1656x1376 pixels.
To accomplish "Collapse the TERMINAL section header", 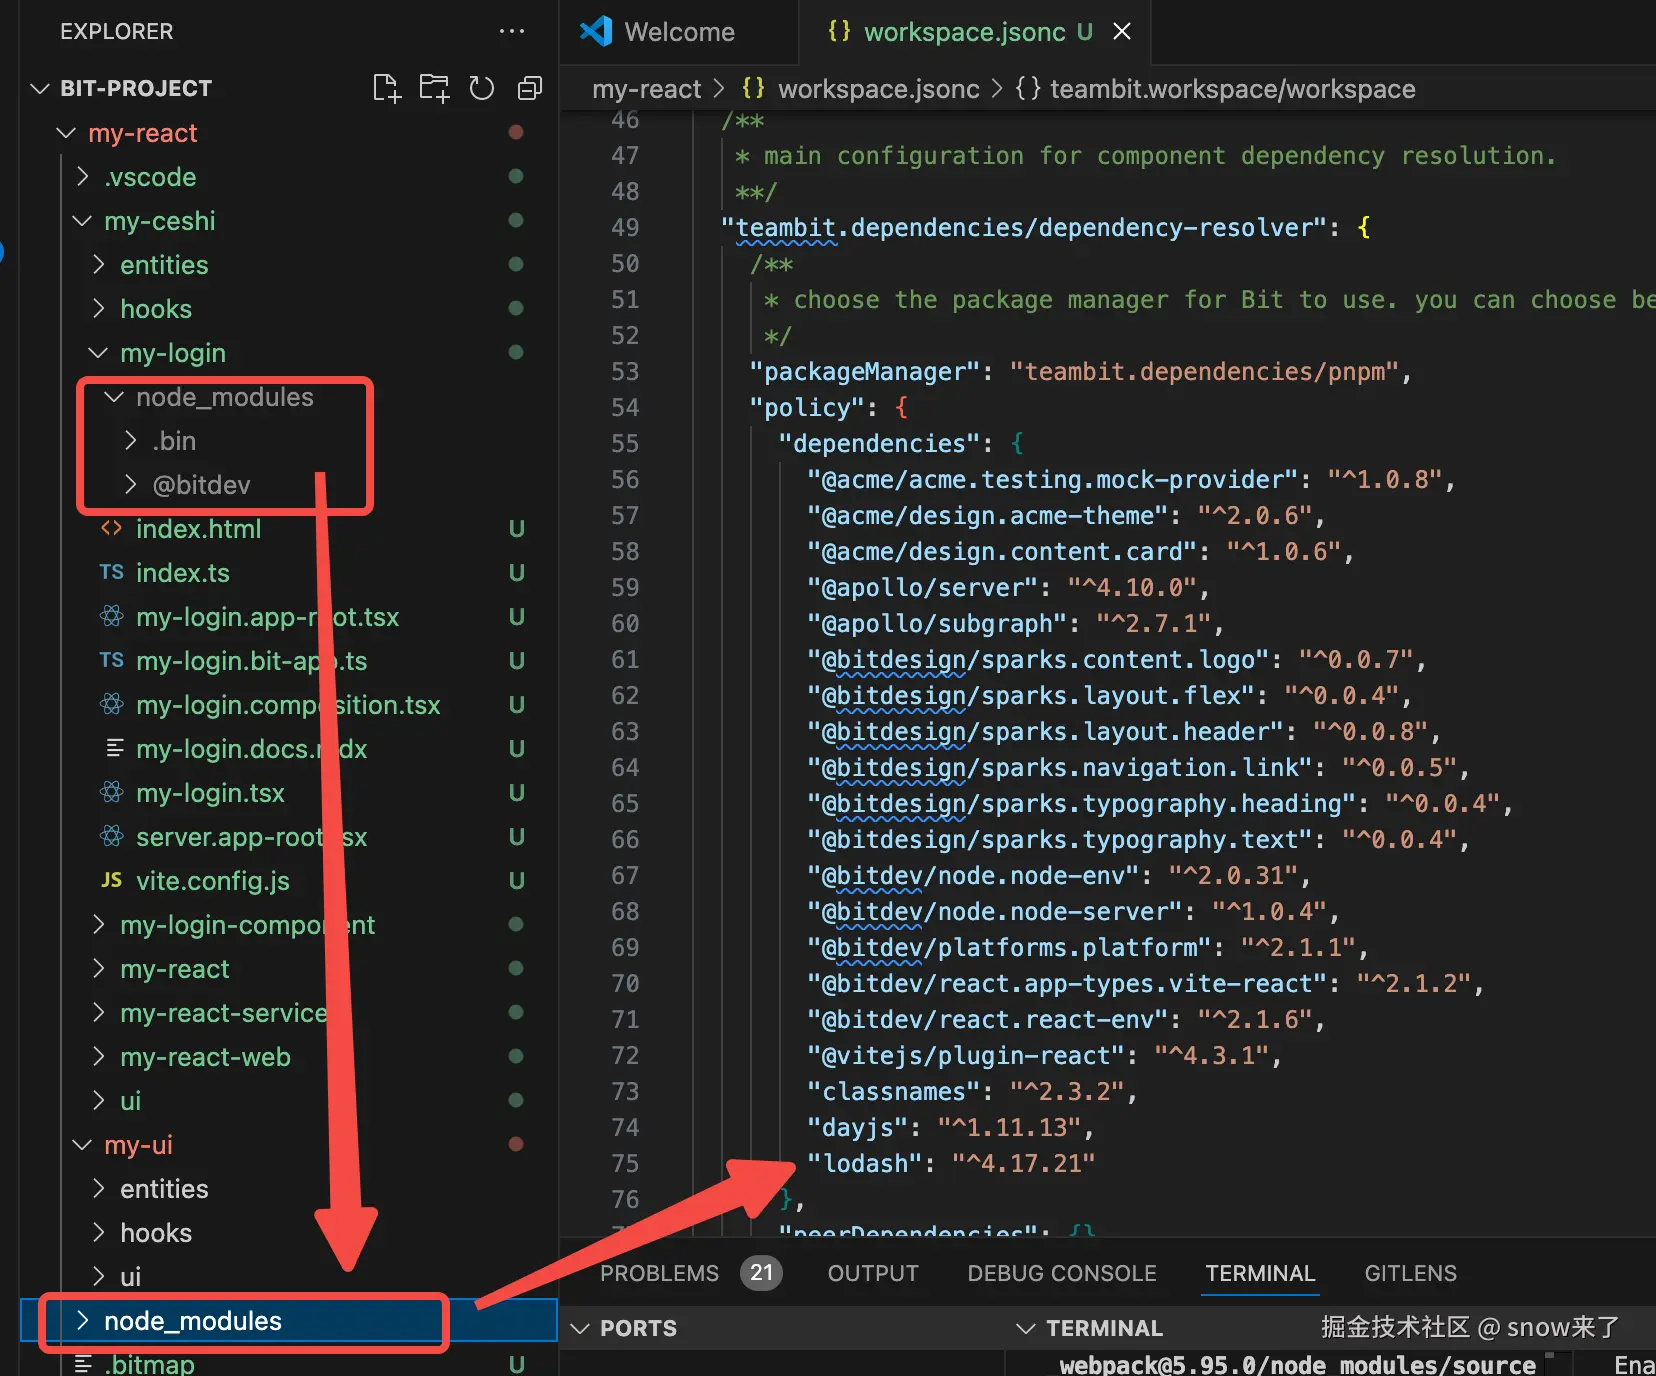I will pyautogui.click(x=1026, y=1328).
